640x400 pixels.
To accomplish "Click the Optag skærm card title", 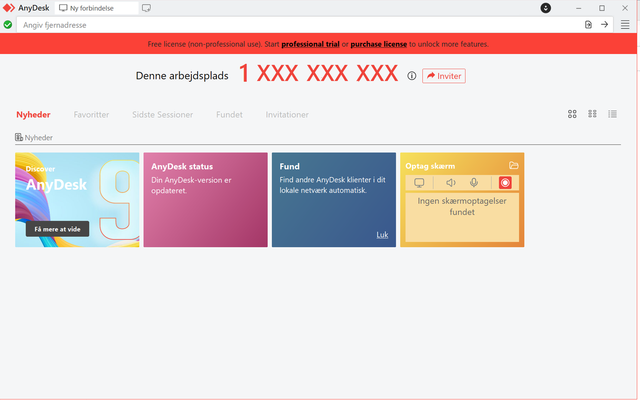I will click(x=430, y=166).
